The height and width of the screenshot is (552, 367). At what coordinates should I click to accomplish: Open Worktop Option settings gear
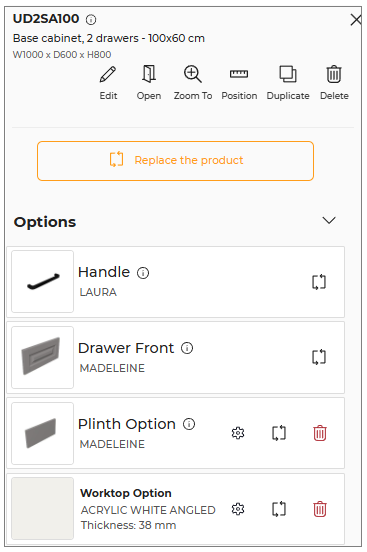[238, 509]
